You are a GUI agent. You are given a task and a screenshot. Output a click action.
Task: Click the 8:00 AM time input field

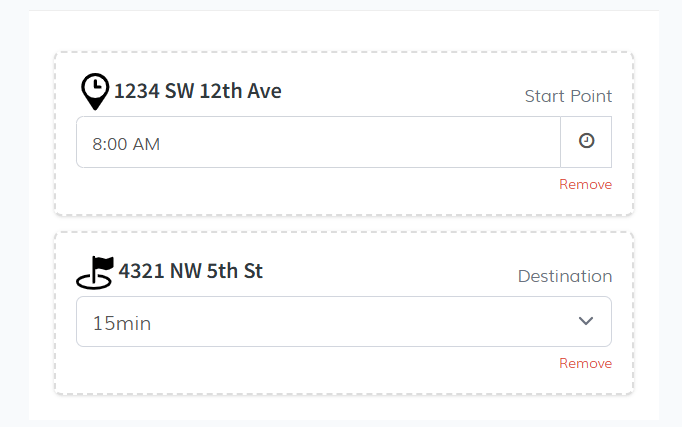tap(318, 143)
